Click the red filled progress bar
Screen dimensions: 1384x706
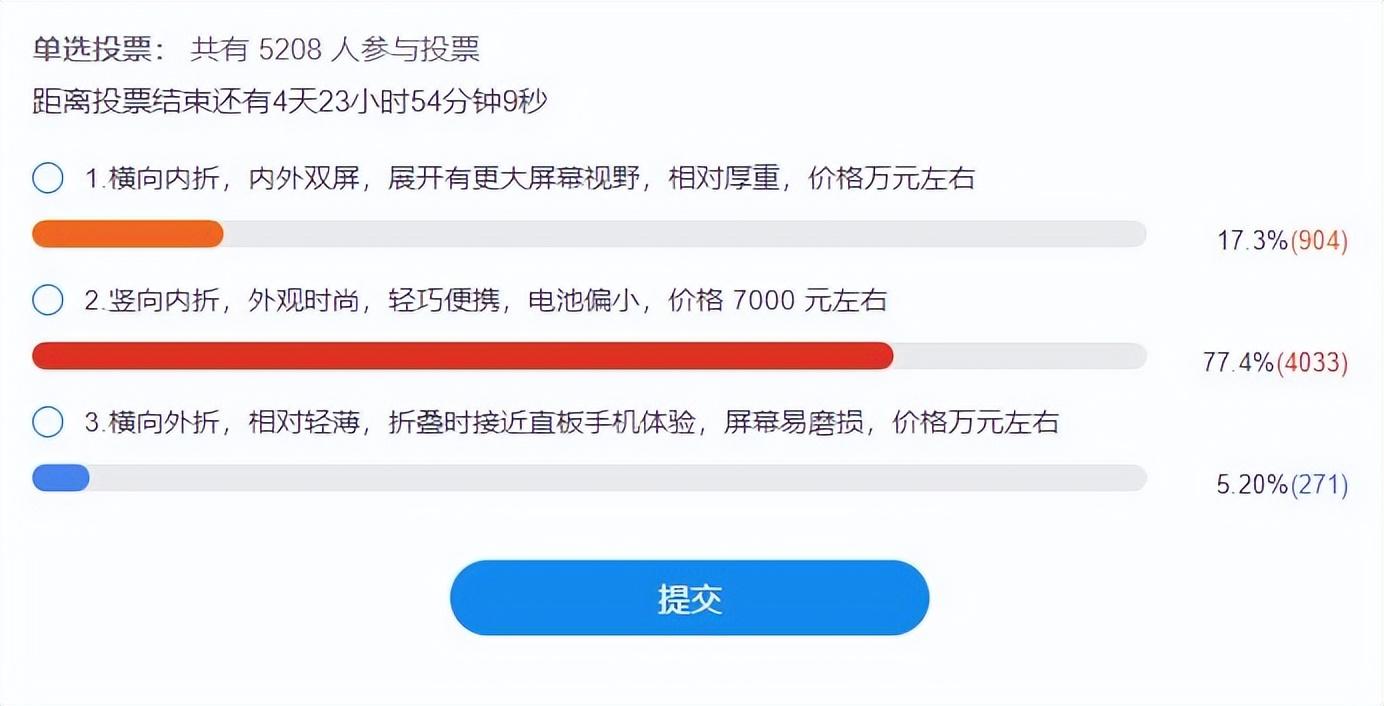[x=463, y=356]
